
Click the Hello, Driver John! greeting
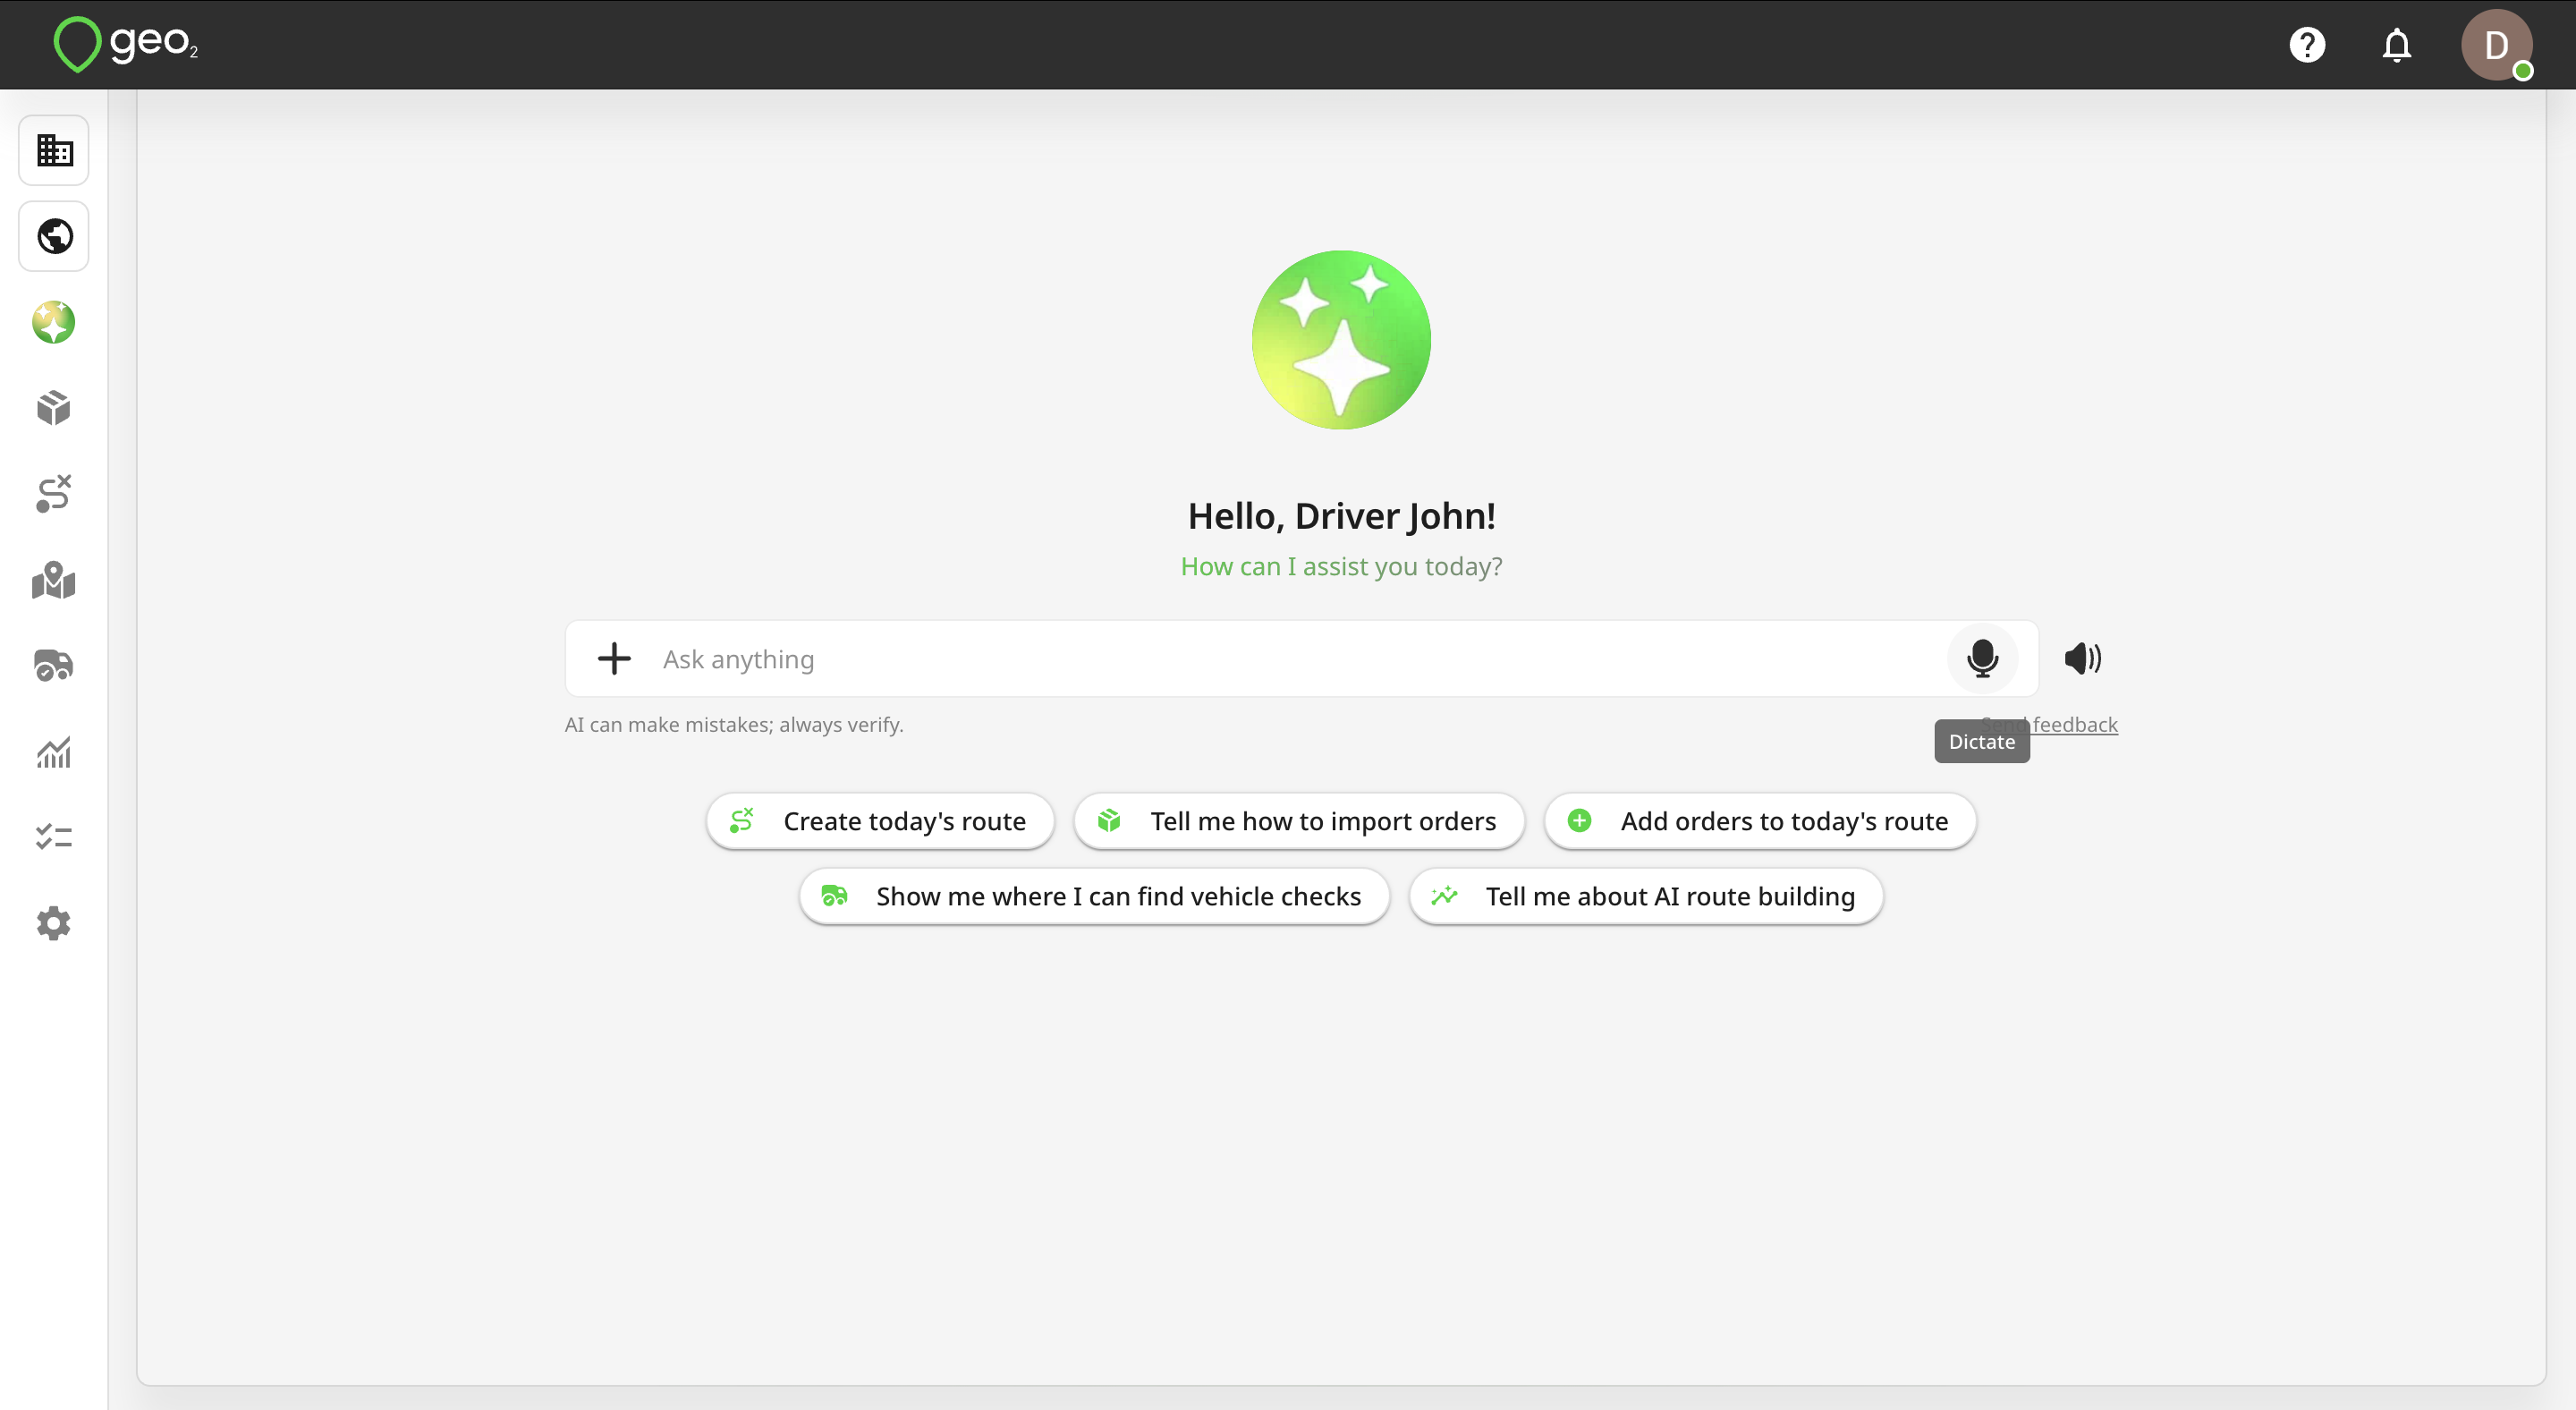[1341, 516]
